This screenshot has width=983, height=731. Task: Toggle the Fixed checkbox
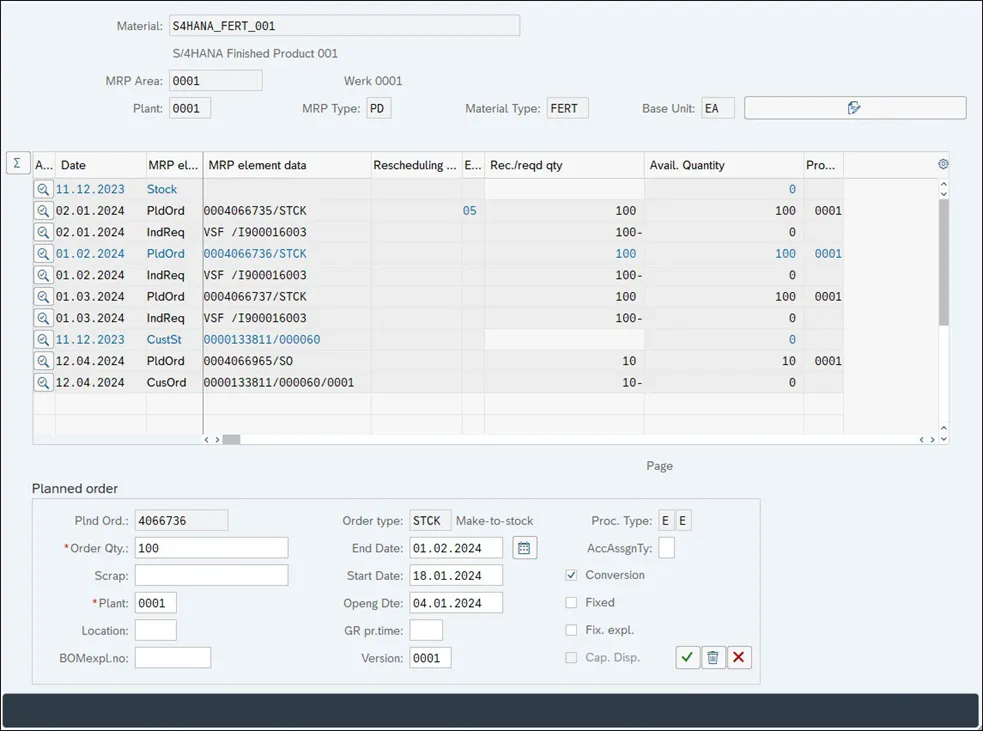[x=571, y=602]
